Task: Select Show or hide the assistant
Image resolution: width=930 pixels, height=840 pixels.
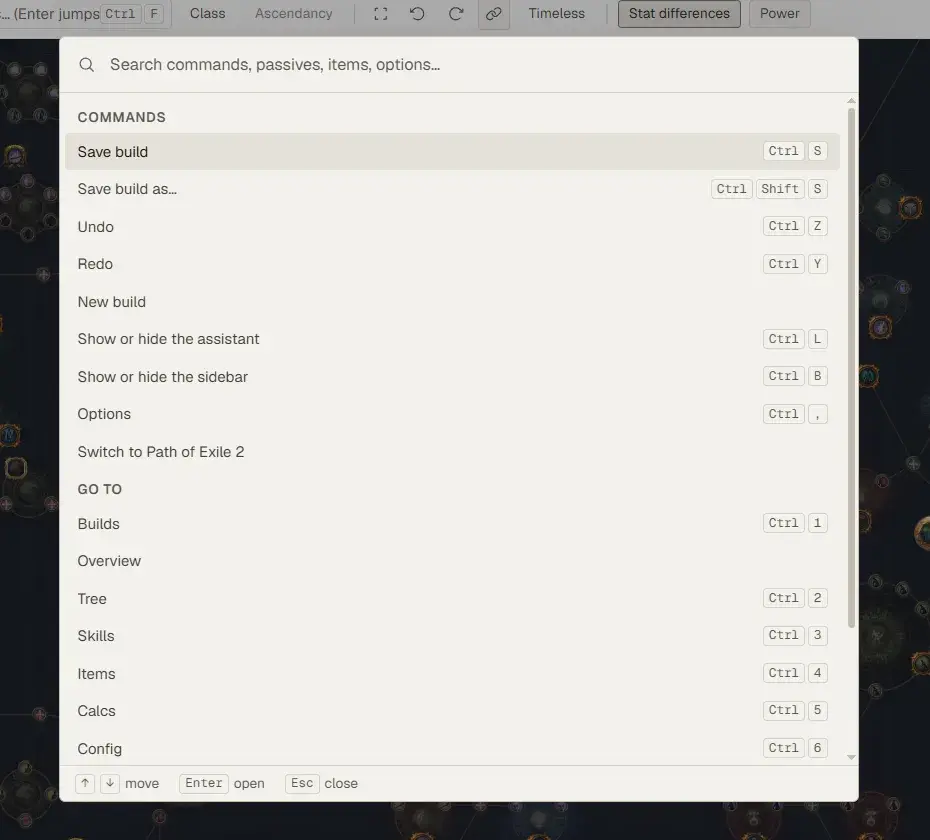Action: (453, 339)
